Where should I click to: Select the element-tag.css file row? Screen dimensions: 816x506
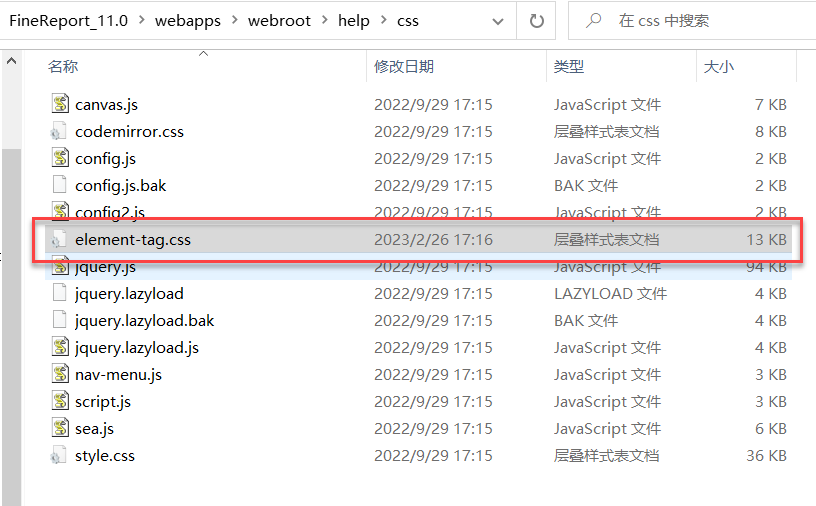(400, 240)
